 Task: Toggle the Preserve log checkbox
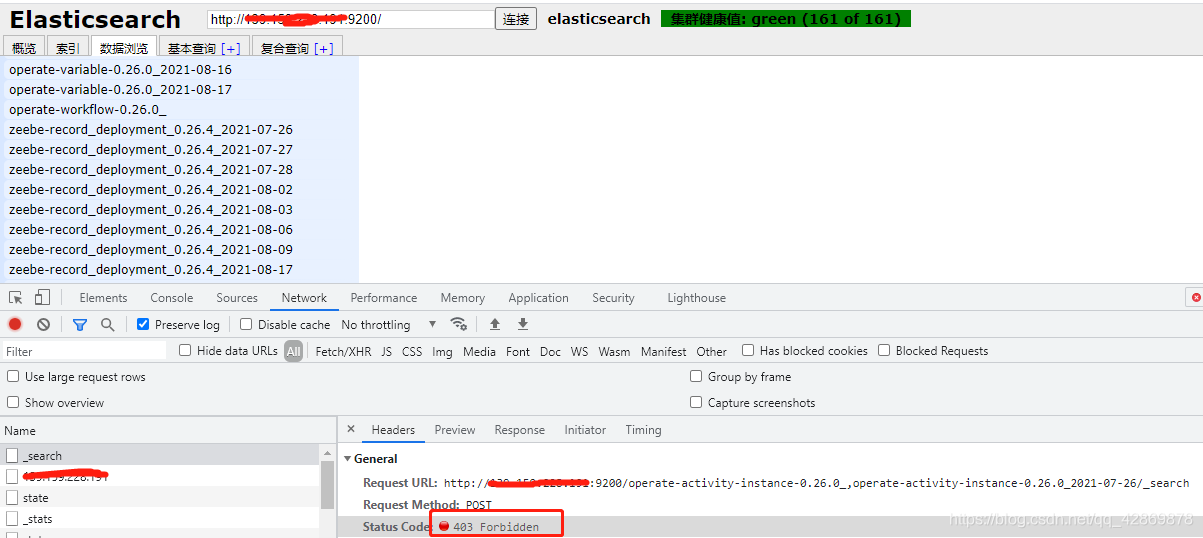click(143, 324)
